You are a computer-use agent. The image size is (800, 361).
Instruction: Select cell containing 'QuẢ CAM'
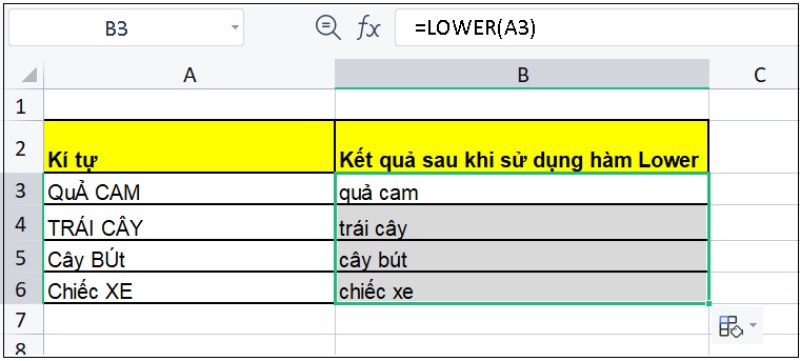pyautogui.click(x=189, y=189)
